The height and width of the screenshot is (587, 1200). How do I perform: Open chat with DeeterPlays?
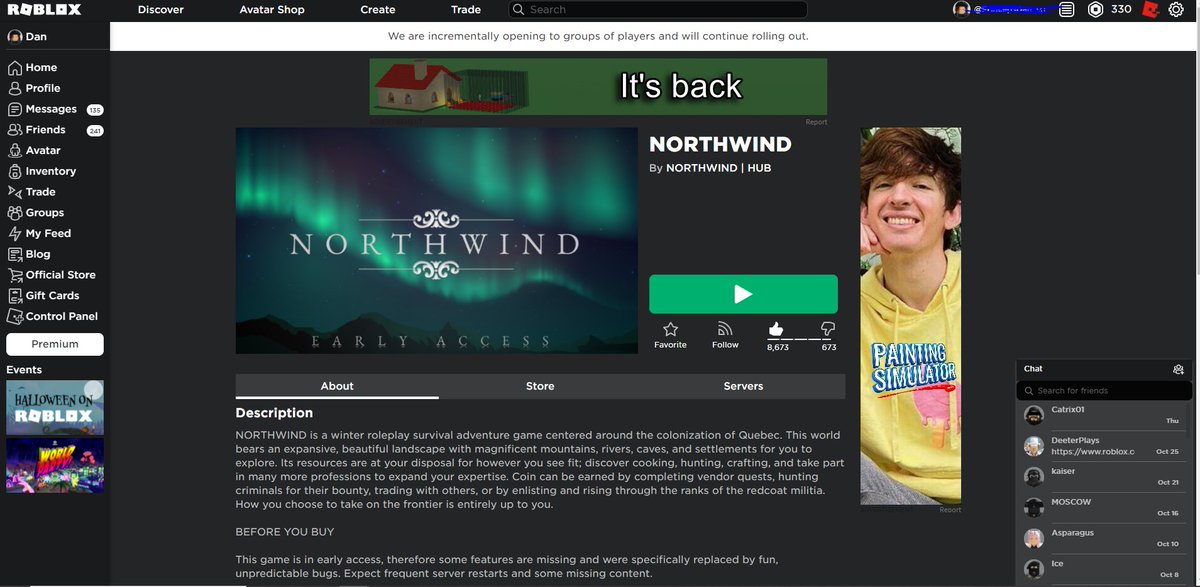click(1104, 446)
